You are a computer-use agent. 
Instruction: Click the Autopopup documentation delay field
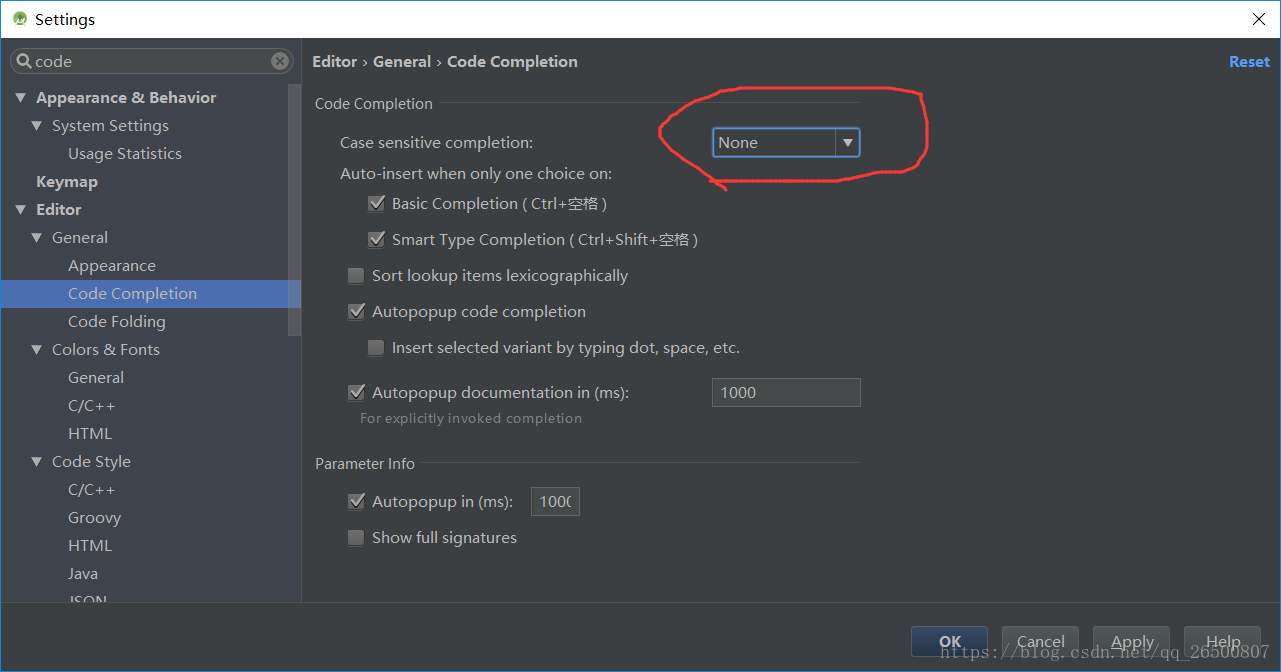tap(785, 393)
